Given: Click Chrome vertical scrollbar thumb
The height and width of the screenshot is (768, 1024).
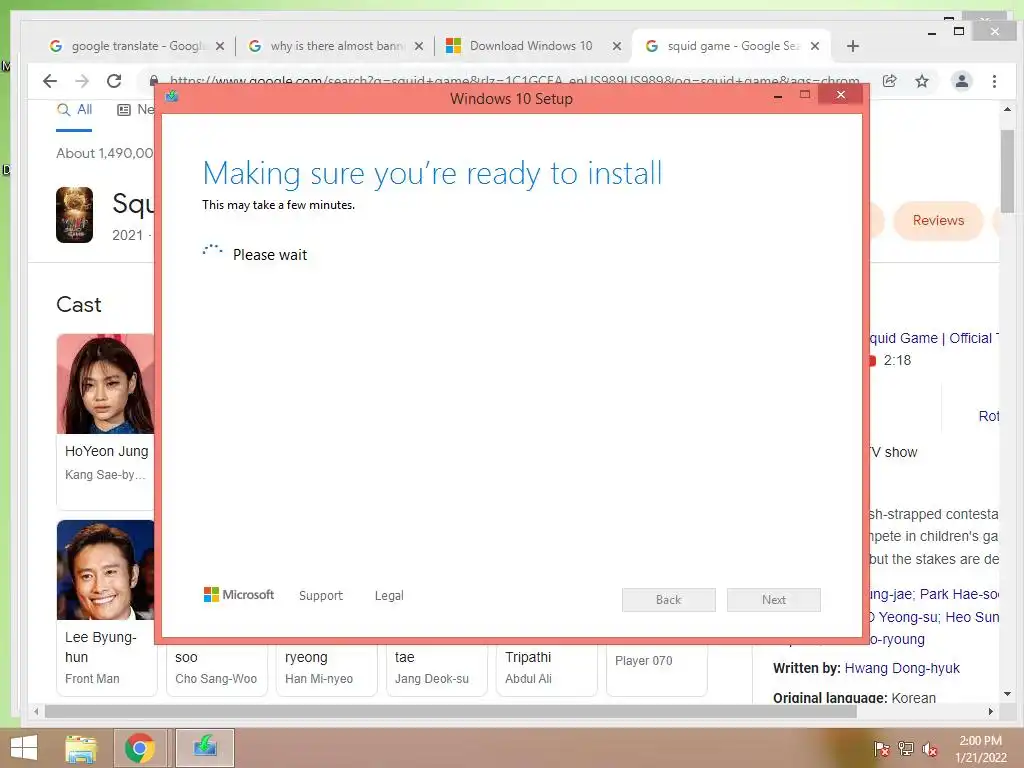Looking at the screenshot, I should tap(1007, 171).
